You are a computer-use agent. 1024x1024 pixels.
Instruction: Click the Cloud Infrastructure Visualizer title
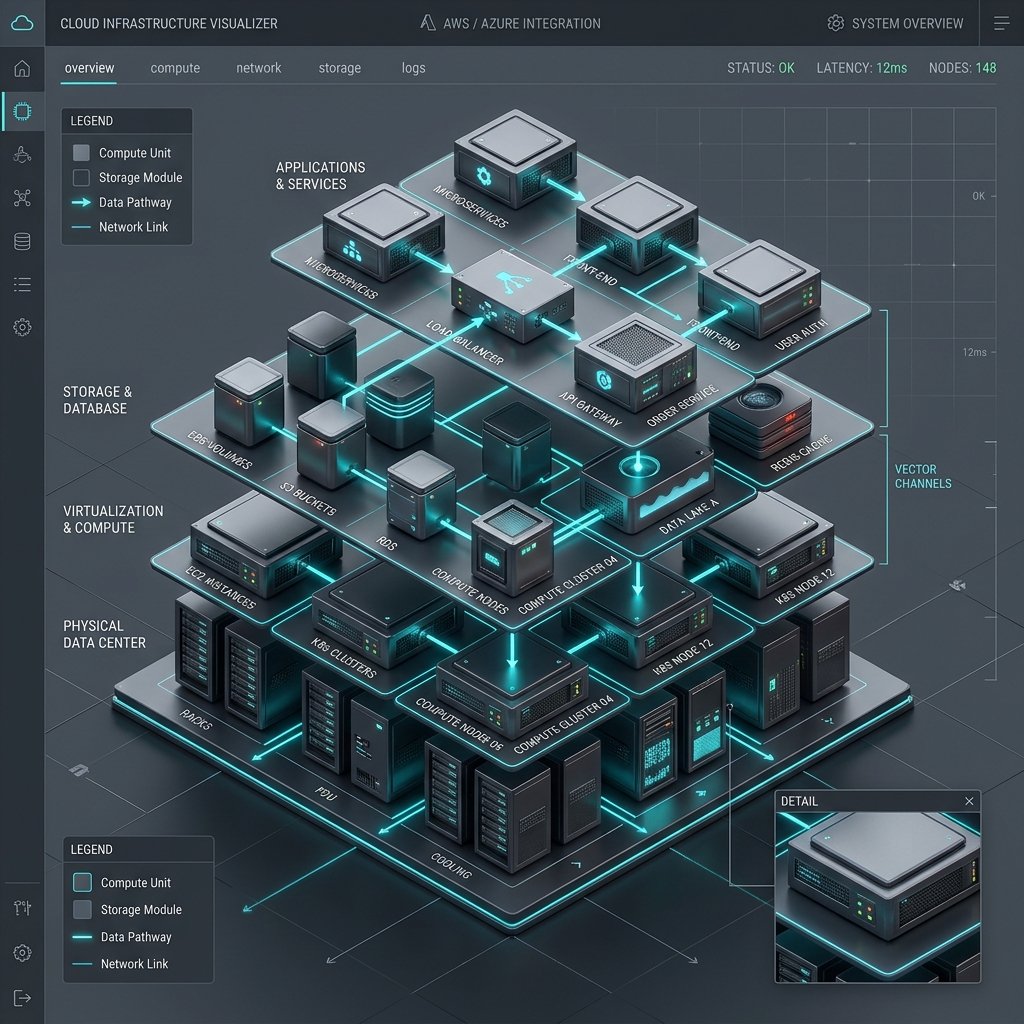[168, 24]
